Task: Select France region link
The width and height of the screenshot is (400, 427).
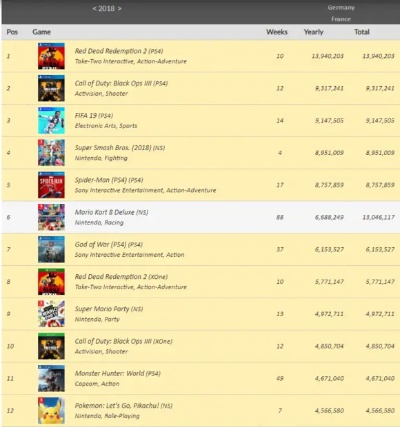Action: pyautogui.click(x=341, y=19)
